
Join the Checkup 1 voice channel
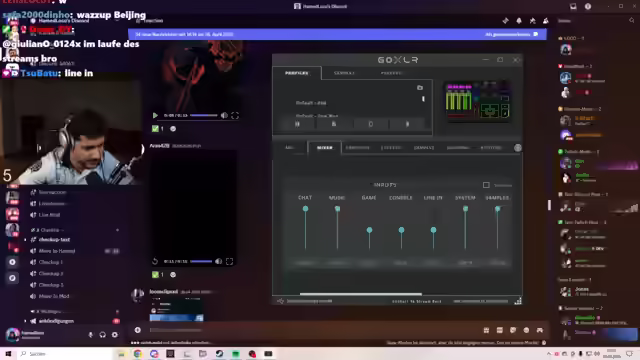(x=50, y=262)
